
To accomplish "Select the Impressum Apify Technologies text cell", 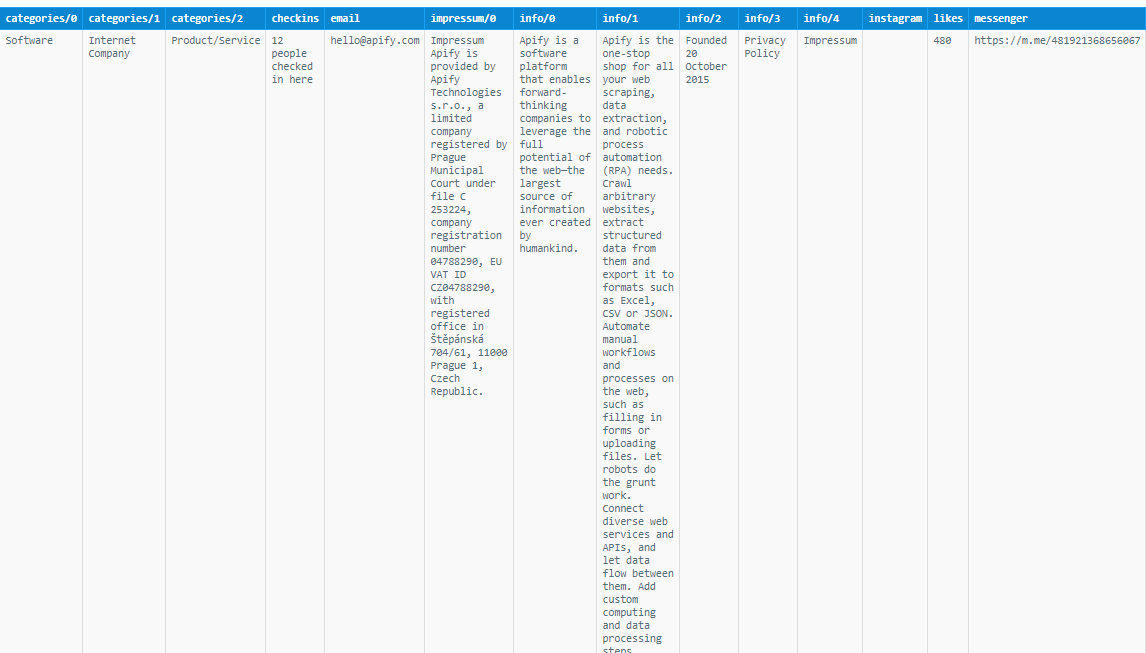I will tap(469, 341).
